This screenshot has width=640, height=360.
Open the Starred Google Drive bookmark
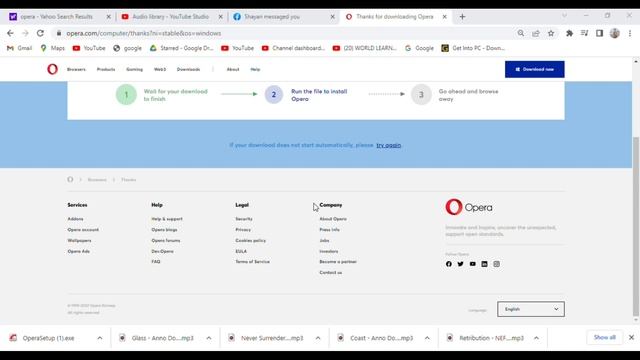pos(181,48)
